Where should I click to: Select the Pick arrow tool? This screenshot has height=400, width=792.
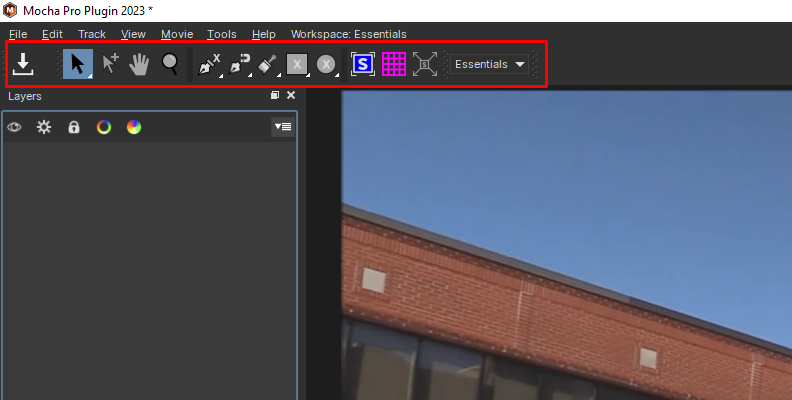click(78, 64)
